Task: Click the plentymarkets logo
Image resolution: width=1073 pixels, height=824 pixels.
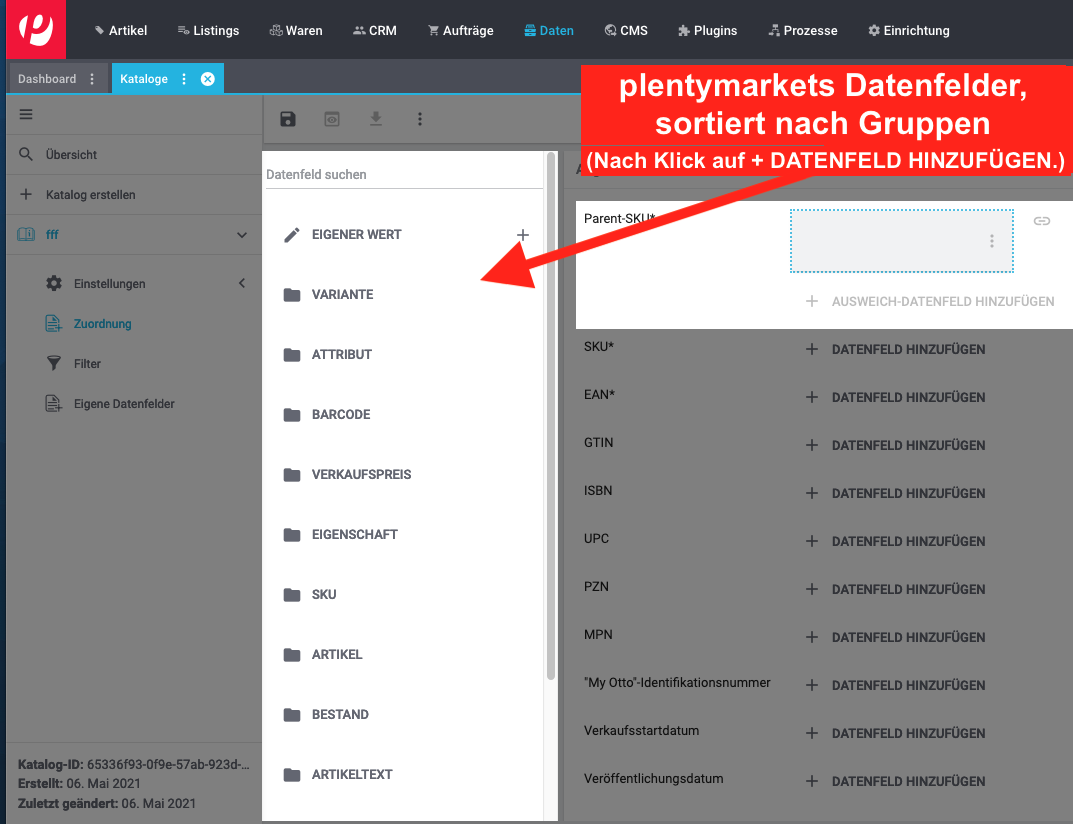Action: tap(36, 29)
